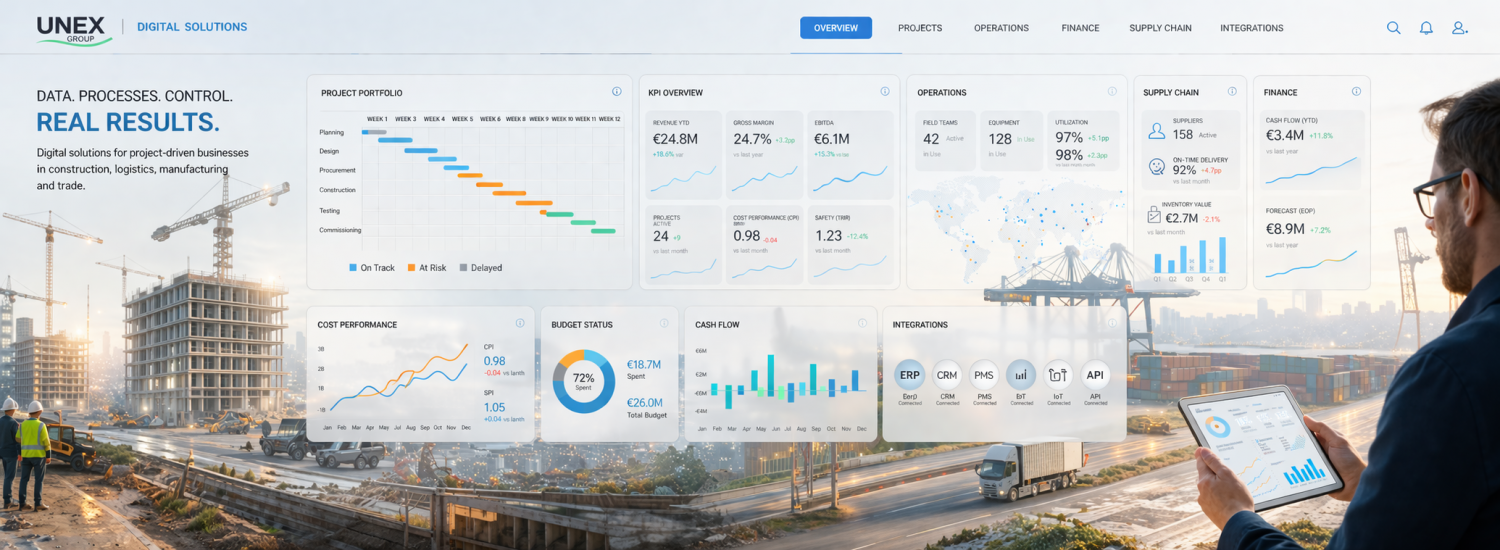
Task: Select the CRM integration icon
Action: [x=946, y=376]
